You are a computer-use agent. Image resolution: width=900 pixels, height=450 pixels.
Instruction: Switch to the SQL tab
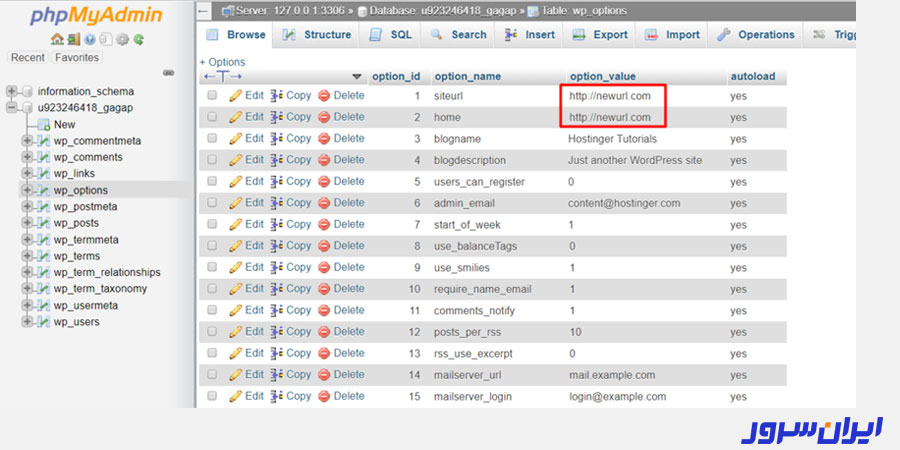[391, 35]
